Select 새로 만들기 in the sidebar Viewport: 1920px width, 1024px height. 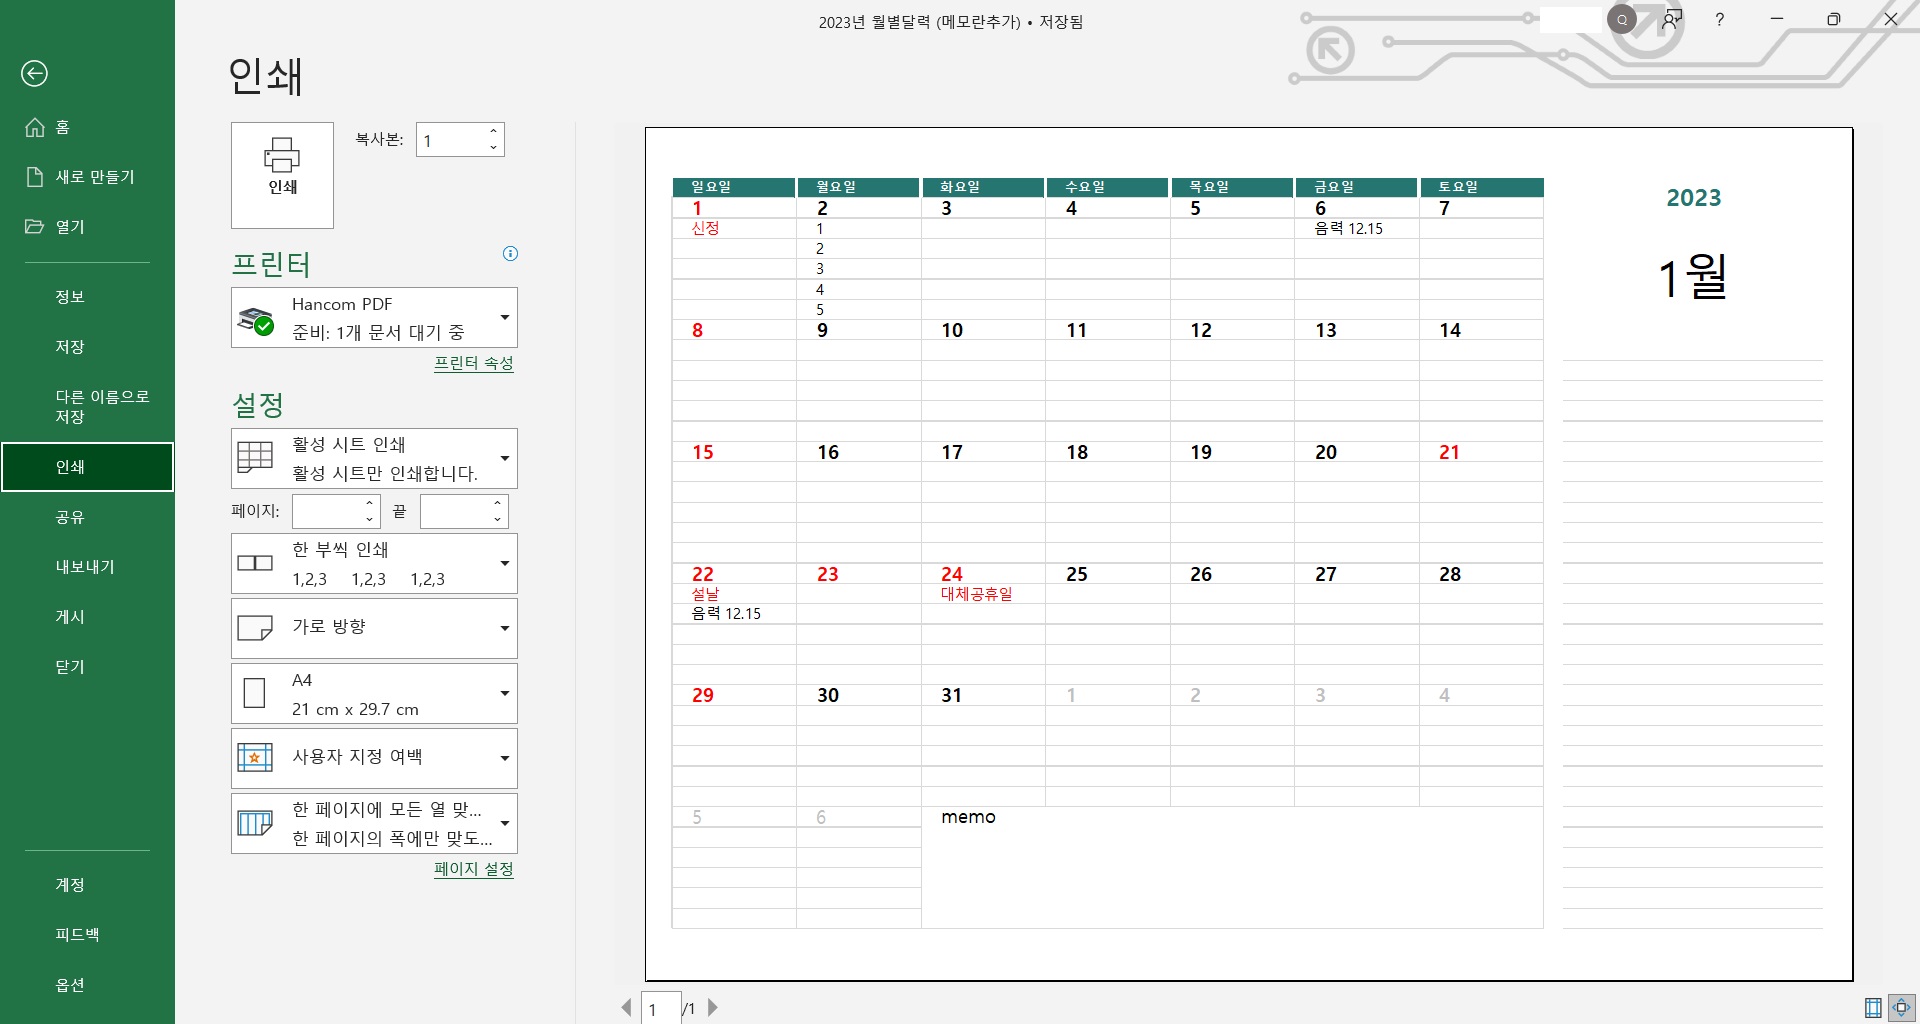coord(87,177)
